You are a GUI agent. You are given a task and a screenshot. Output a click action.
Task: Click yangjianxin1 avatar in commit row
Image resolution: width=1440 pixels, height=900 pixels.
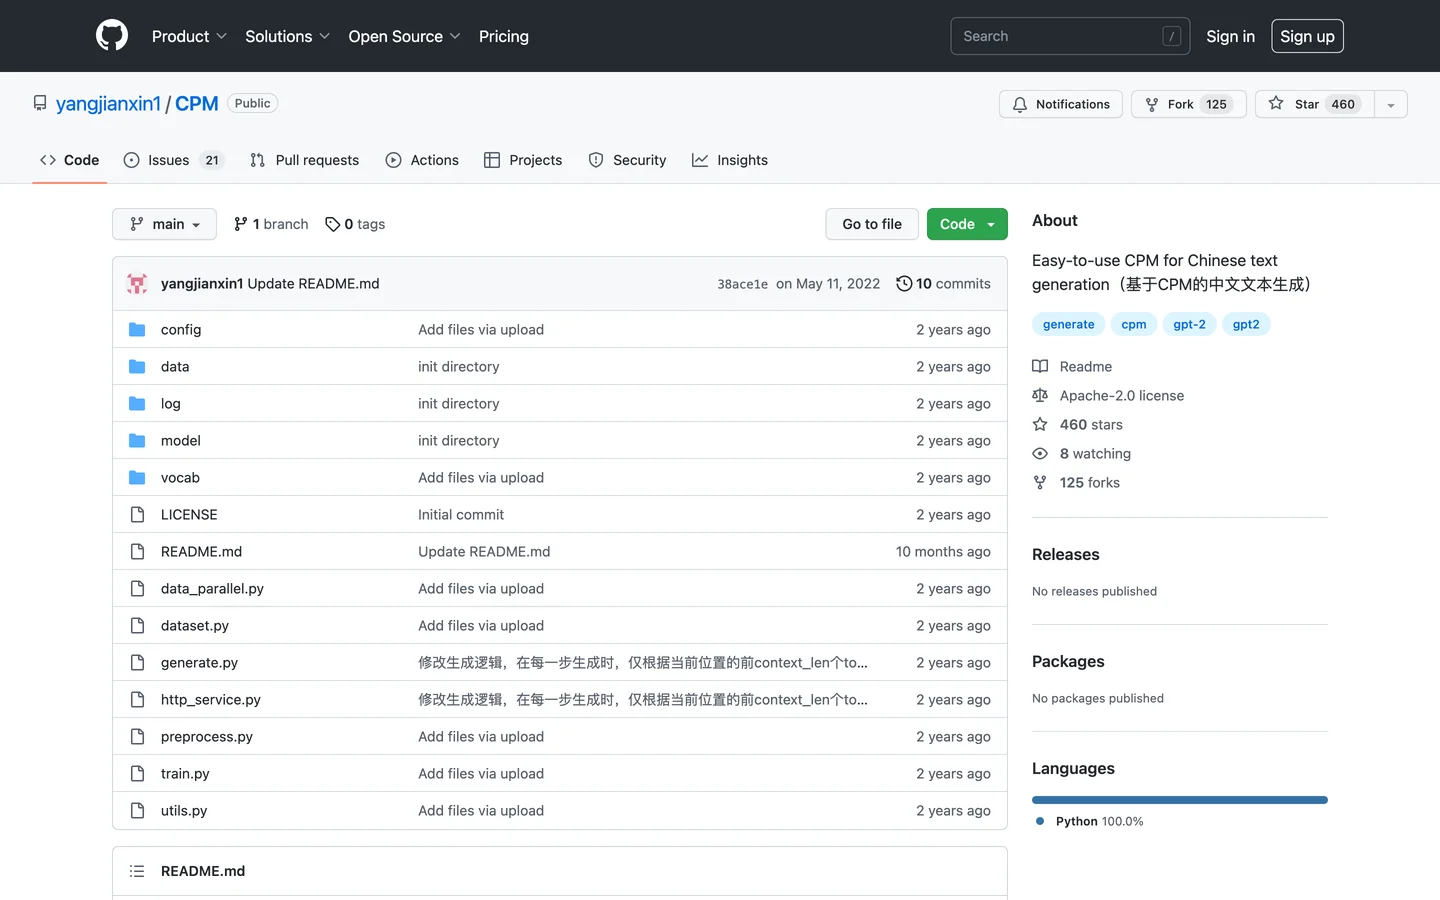(137, 283)
